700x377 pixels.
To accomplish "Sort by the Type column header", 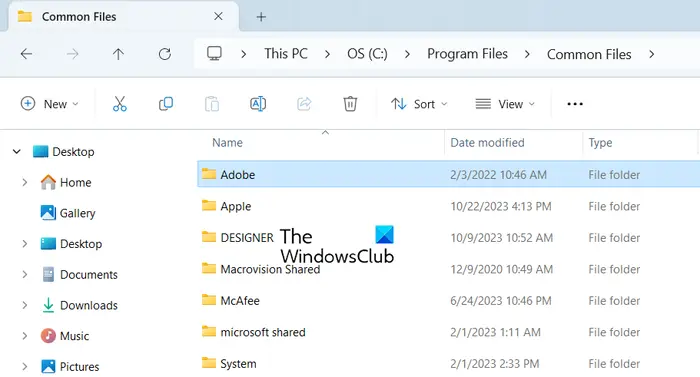I will pyautogui.click(x=600, y=143).
